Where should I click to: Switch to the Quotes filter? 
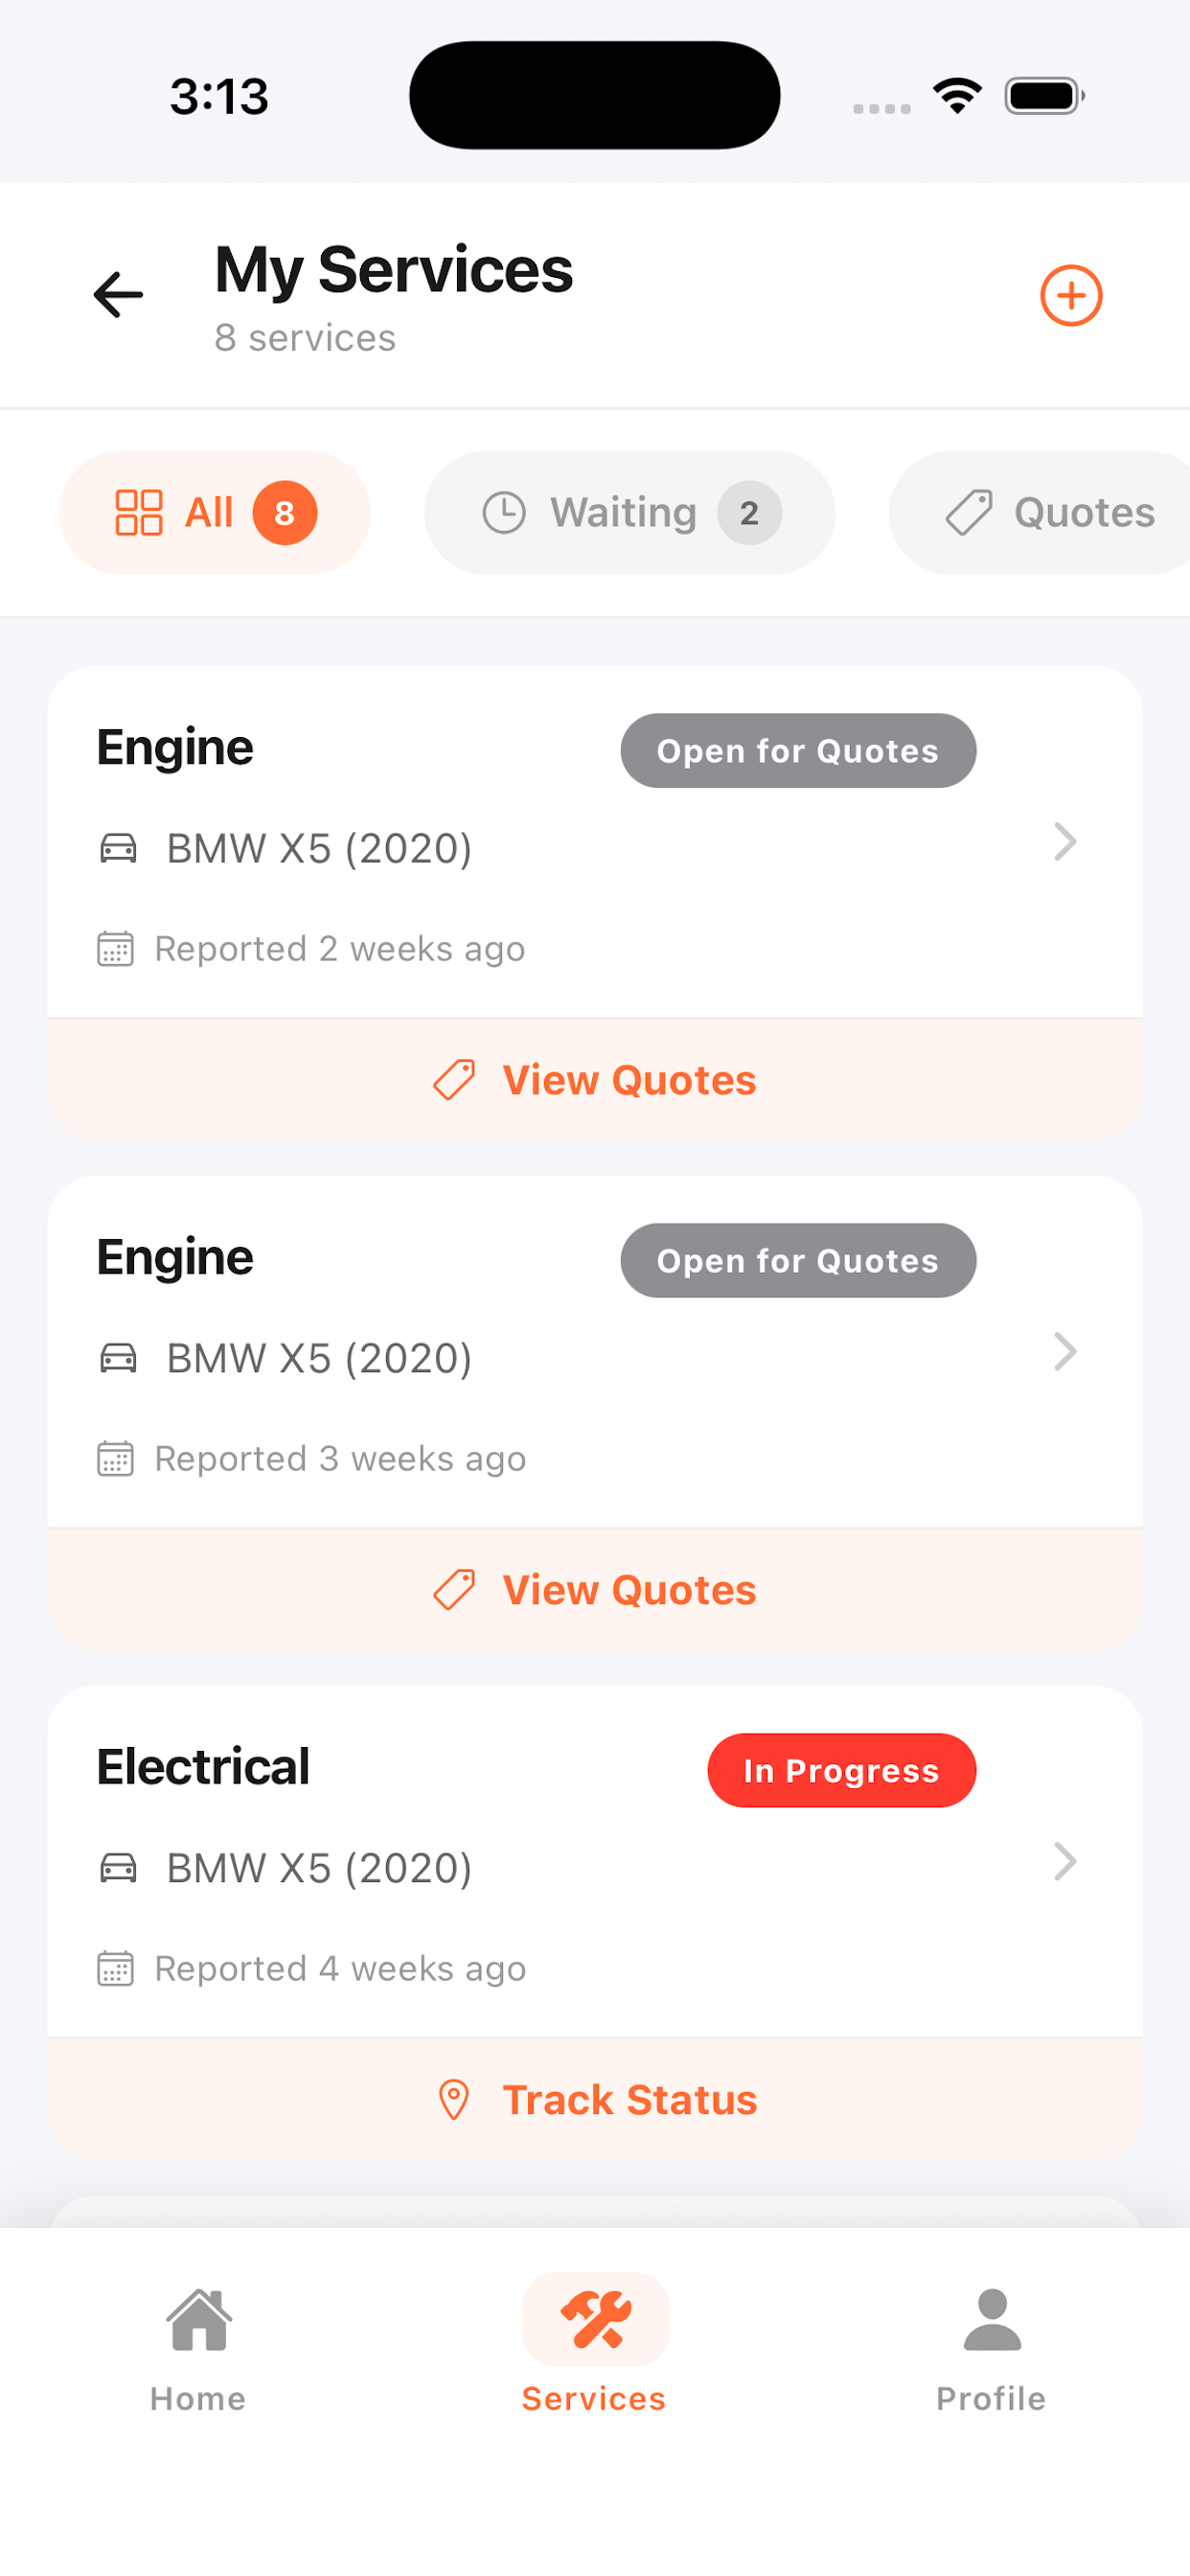1040,512
